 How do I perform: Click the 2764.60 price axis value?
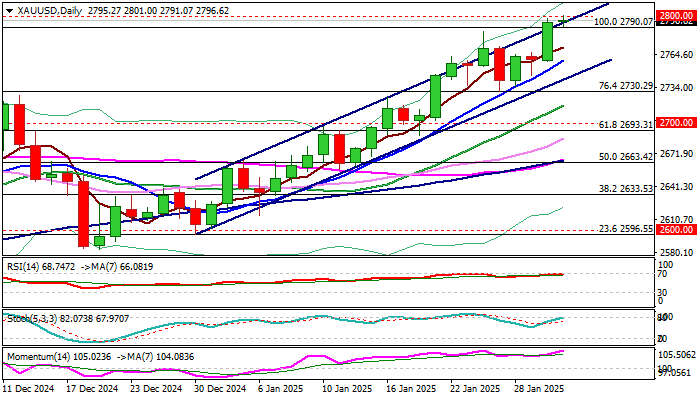677,54
